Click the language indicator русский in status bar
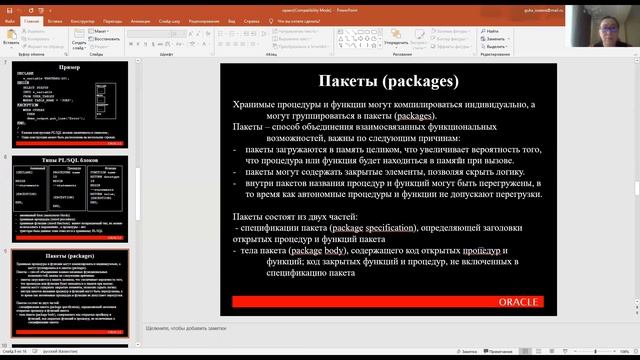The width and height of the screenshot is (640, 360). (60, 351)
